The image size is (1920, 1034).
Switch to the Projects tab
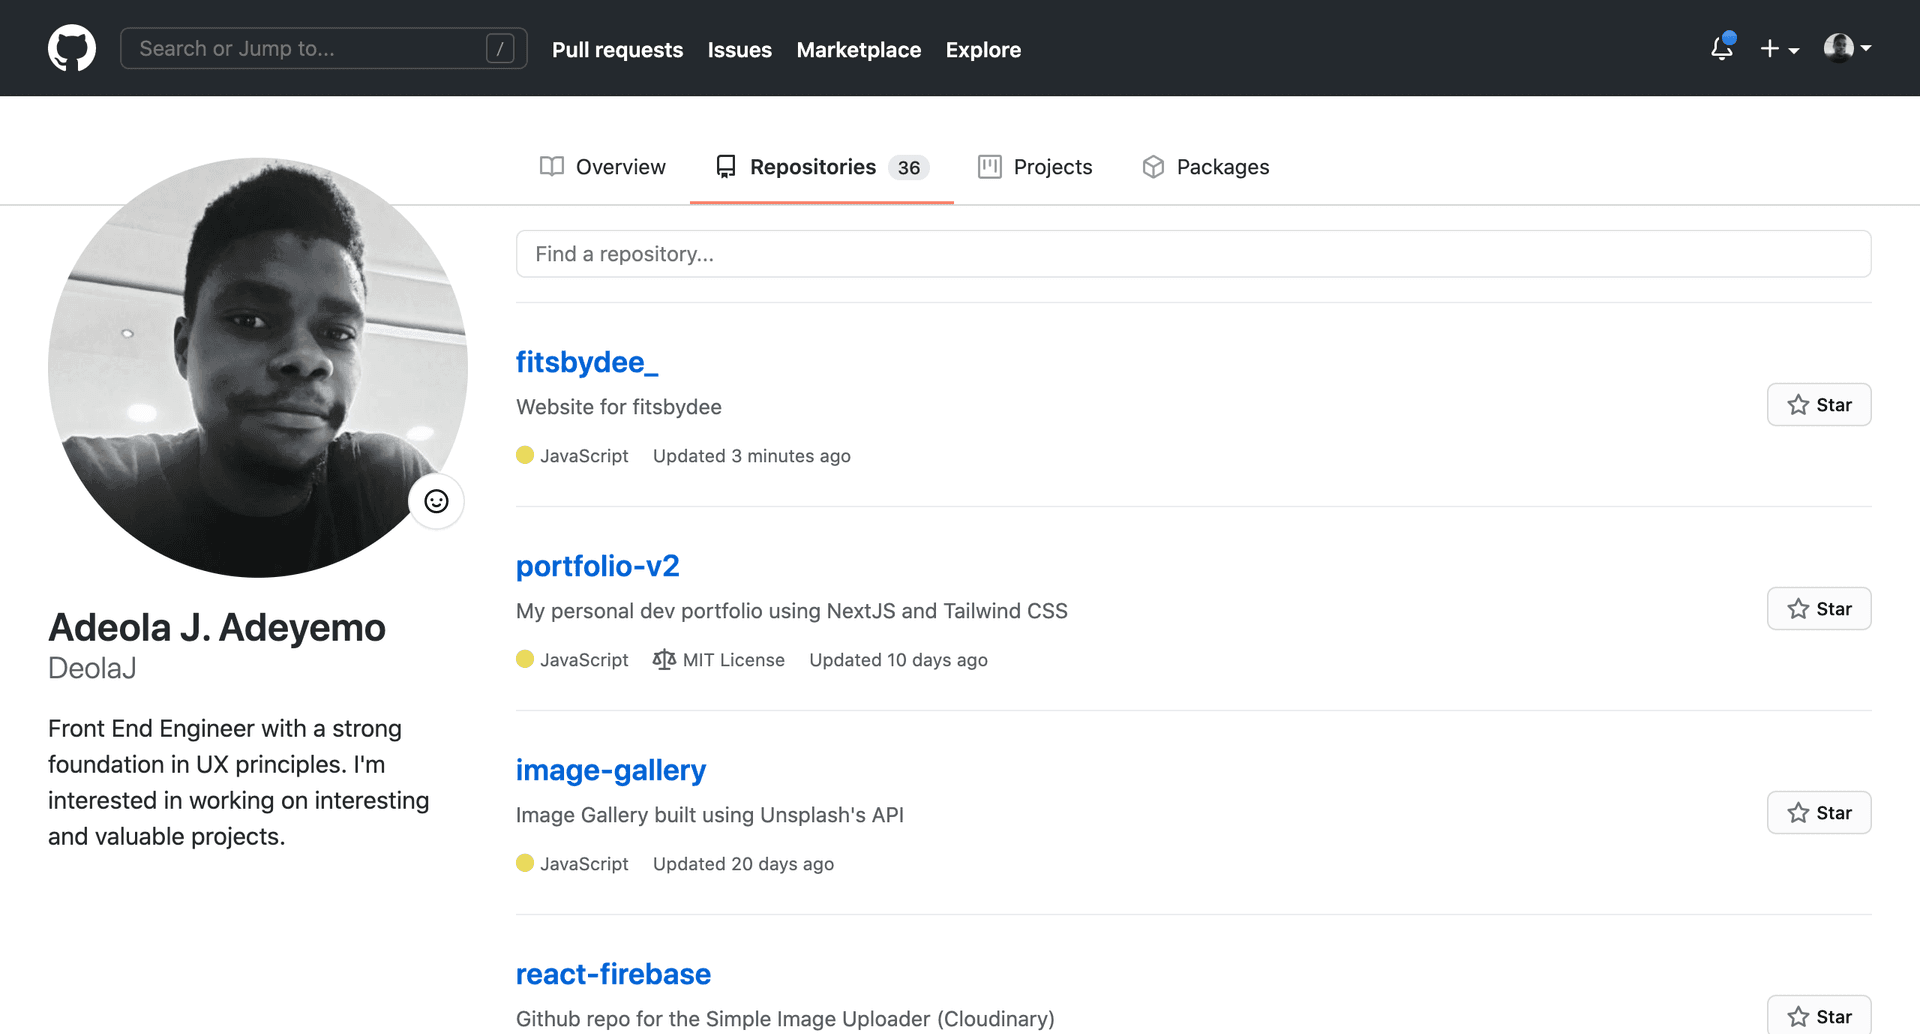tap(1035, 167)
